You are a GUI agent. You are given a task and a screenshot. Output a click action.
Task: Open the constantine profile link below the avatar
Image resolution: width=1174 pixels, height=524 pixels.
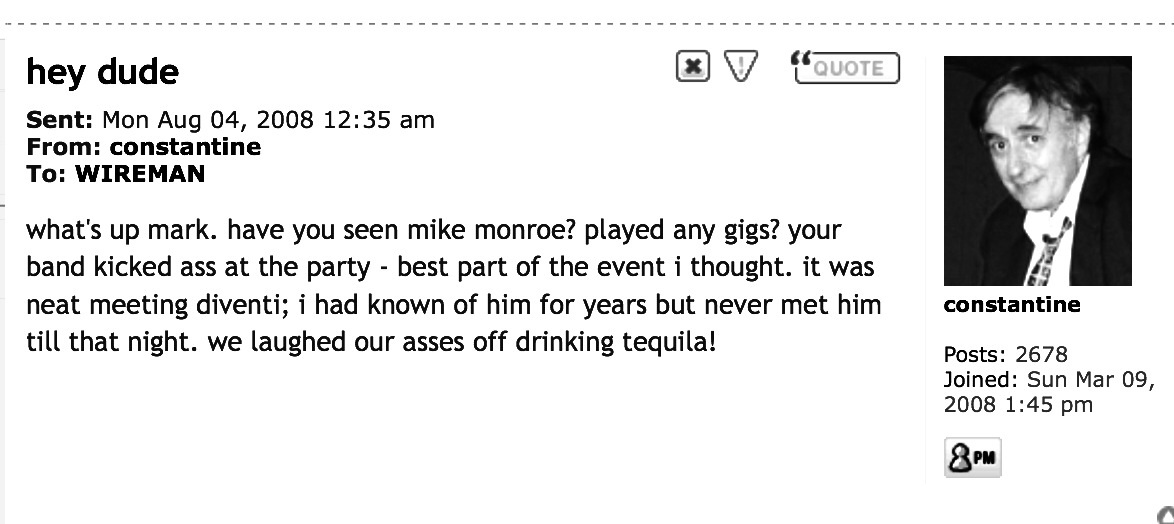click(1012, 305)
